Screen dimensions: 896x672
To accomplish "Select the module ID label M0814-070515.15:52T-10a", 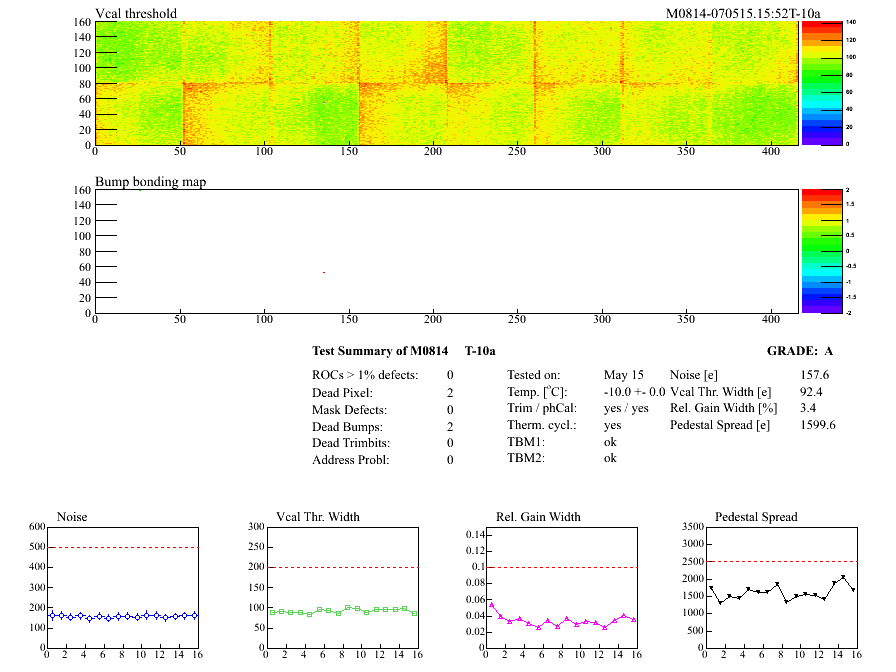I will tap(743, 13).
